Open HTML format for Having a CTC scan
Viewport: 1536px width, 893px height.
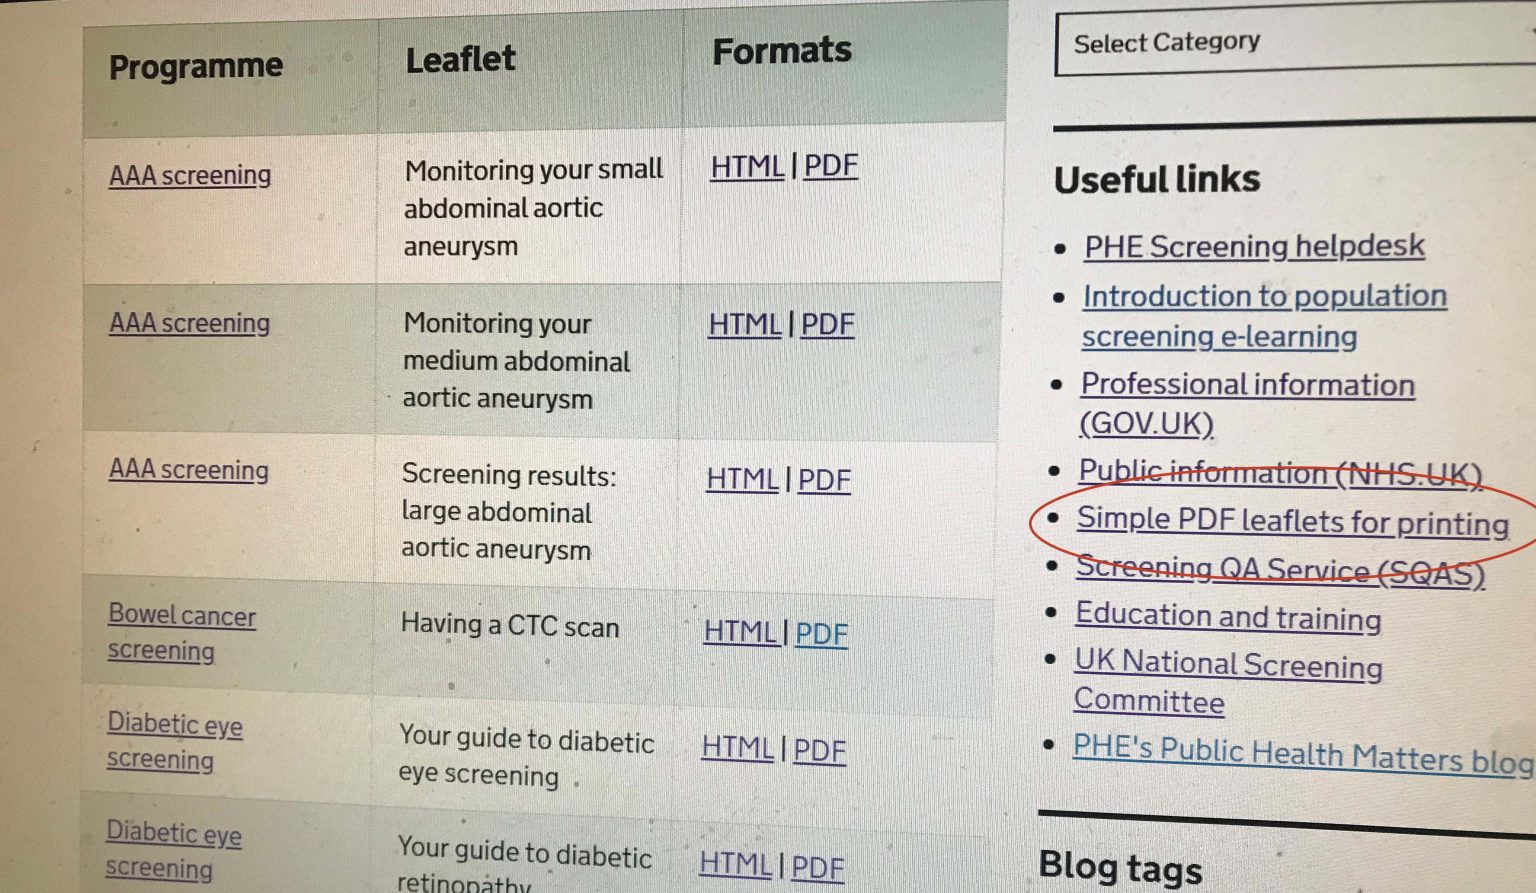tap(740, 632)
